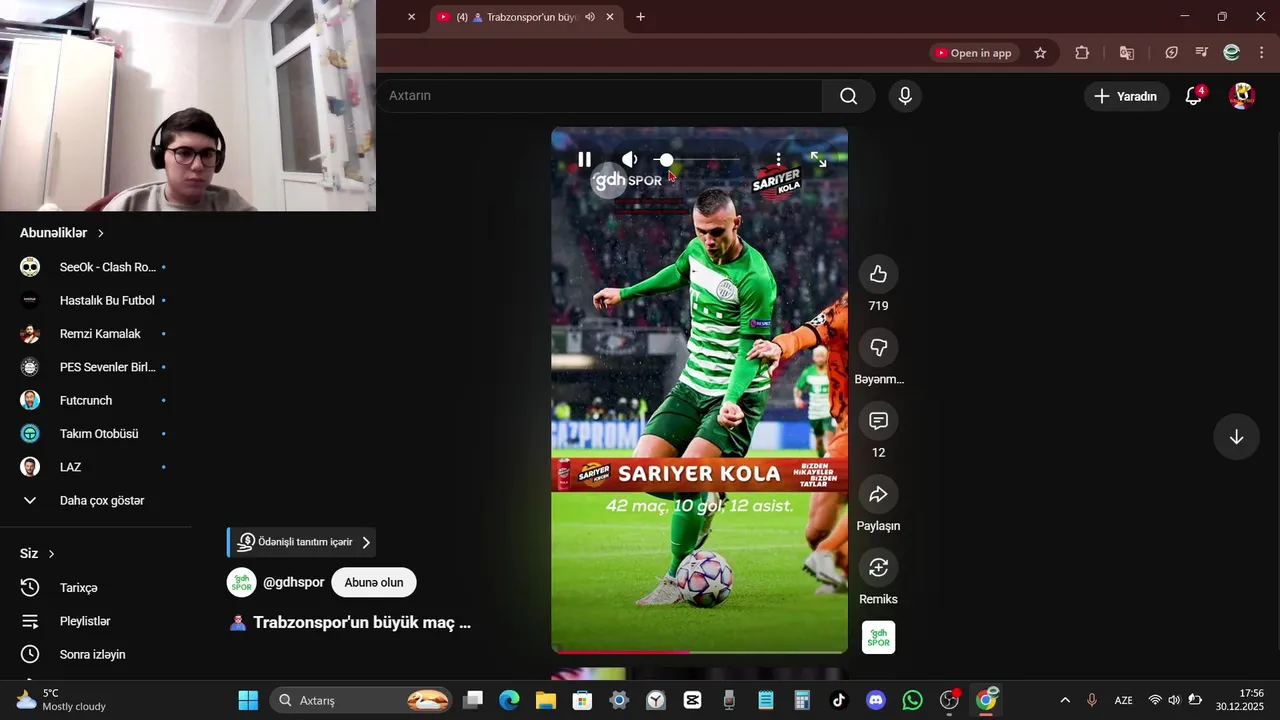
Task: Open the gdh Spor sound thumbnail
Action: 878,637
